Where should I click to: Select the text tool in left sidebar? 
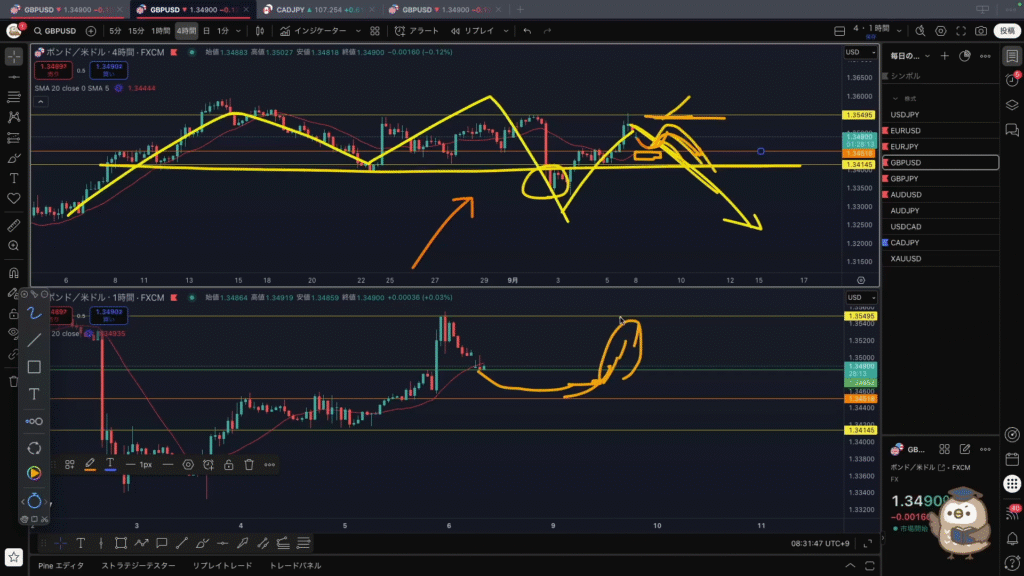point(14,178)
